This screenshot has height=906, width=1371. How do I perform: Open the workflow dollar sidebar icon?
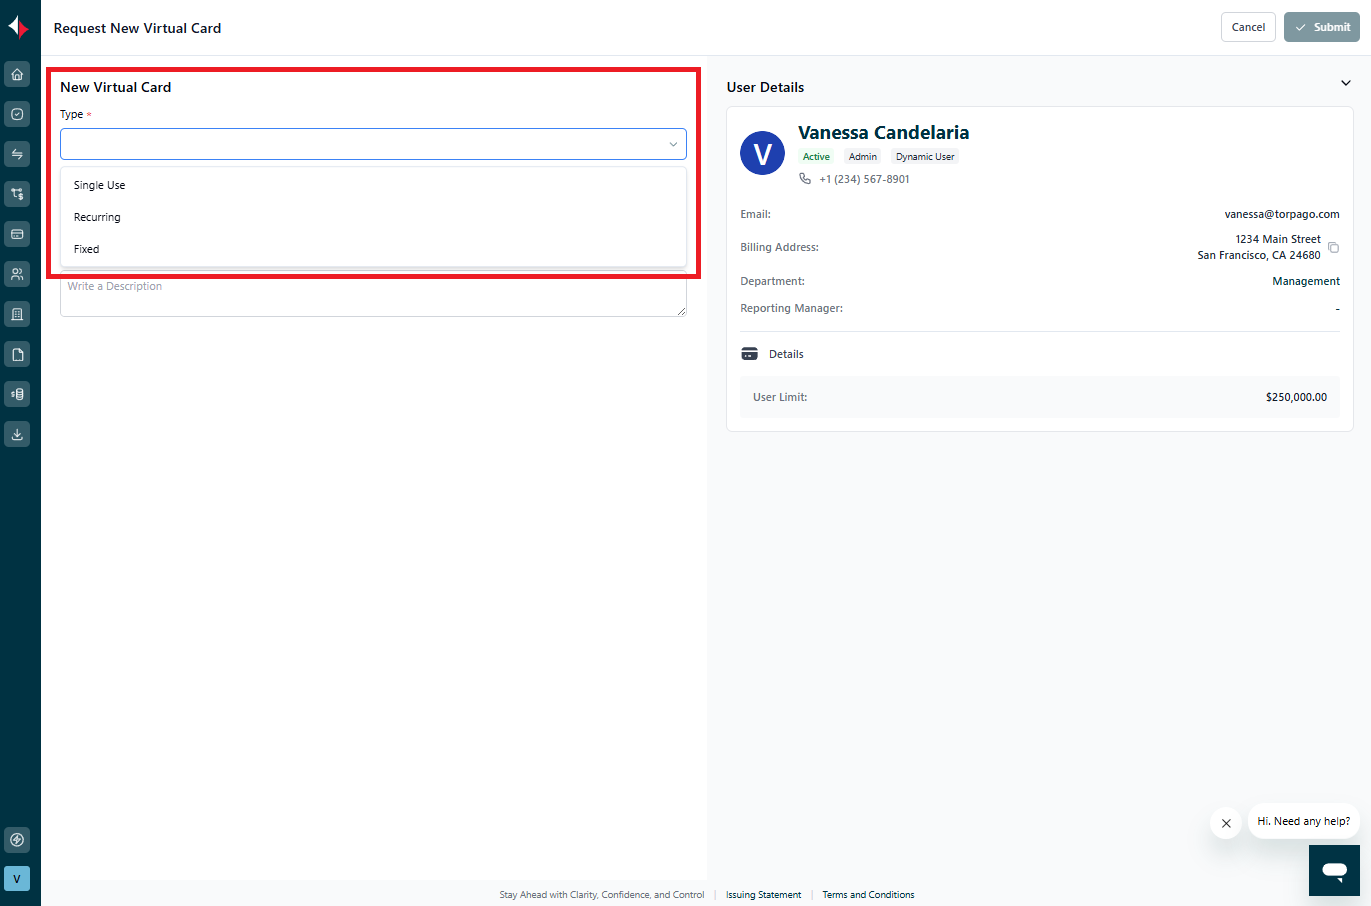17,194
